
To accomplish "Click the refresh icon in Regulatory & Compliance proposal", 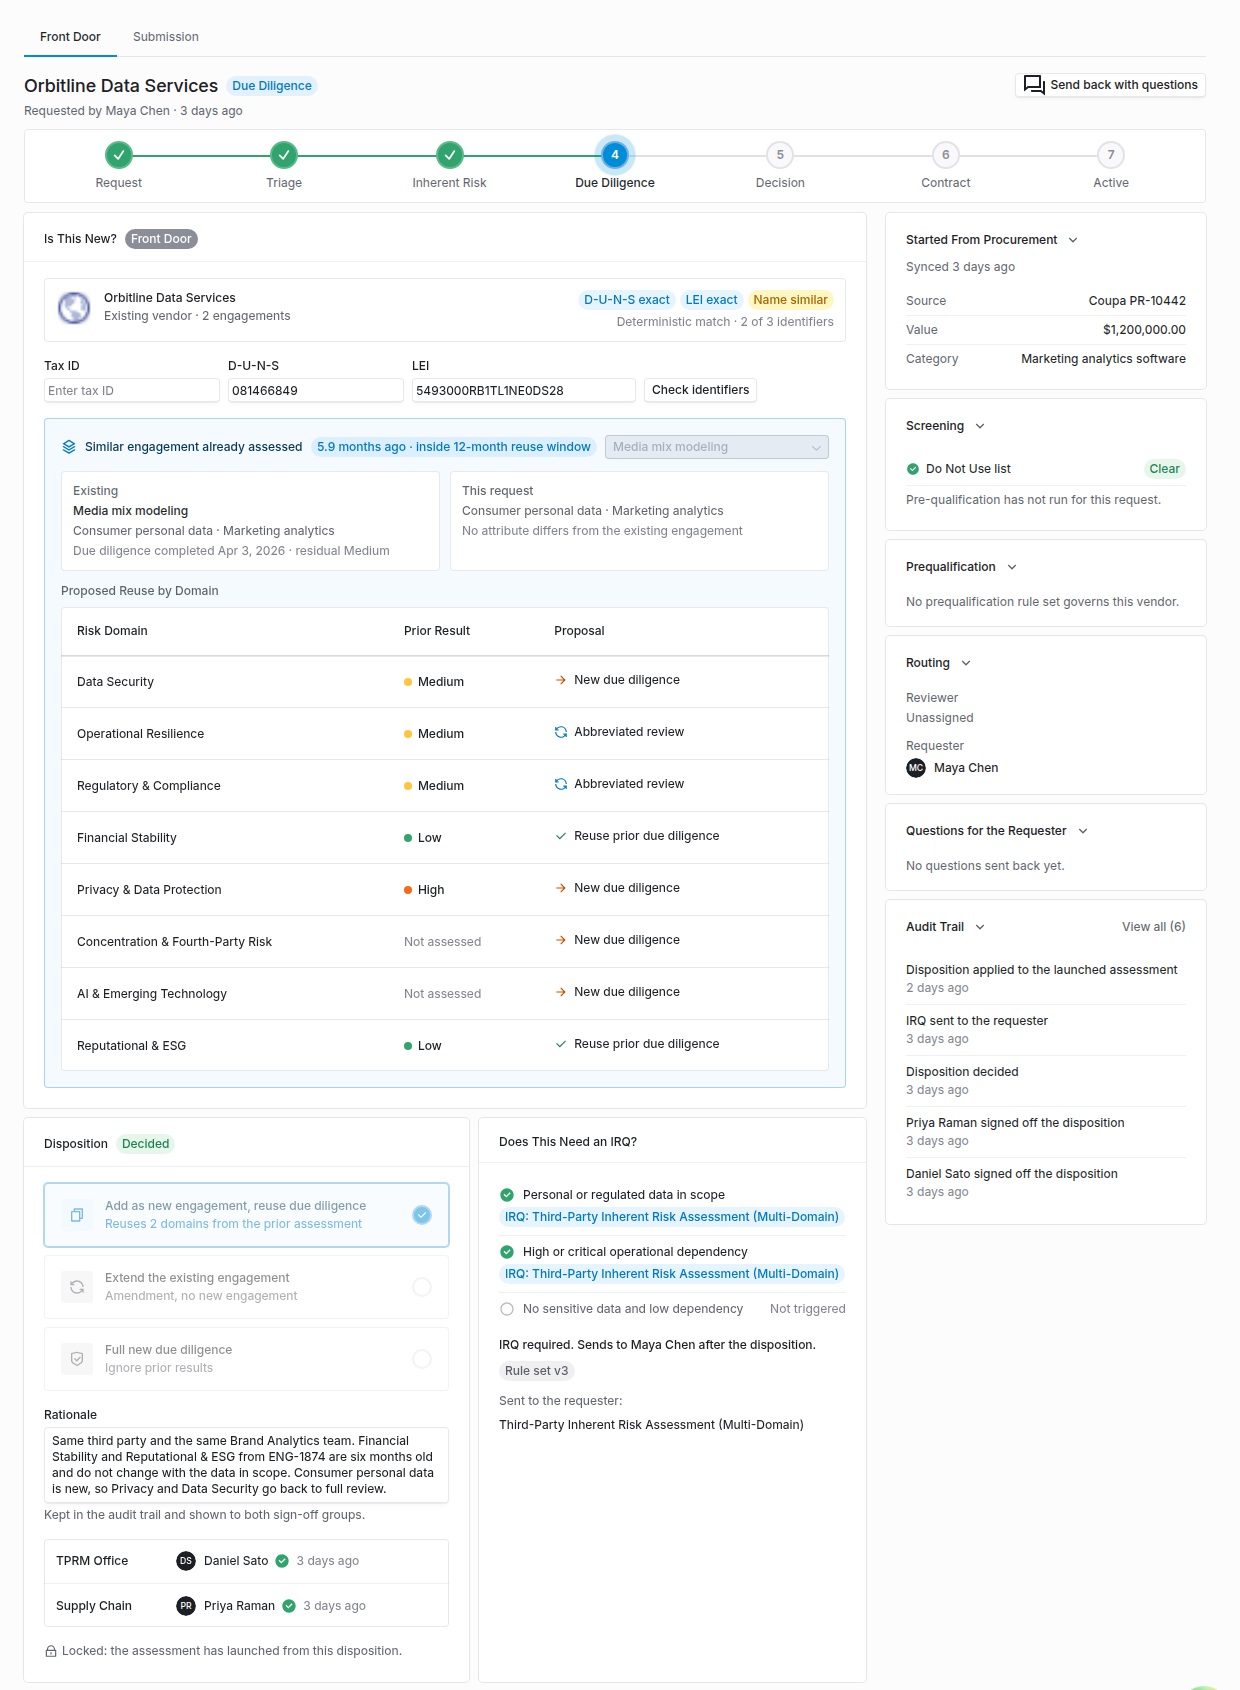I will pyautogui.click(x=561, y=784).
